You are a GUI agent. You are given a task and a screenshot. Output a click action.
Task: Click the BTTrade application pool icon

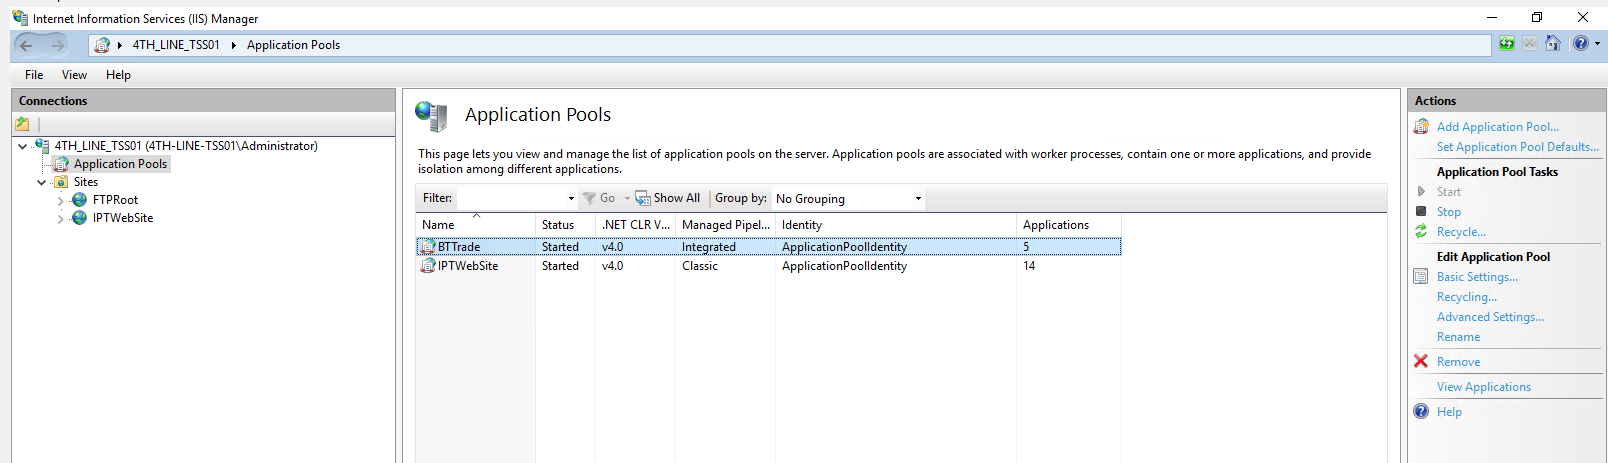coord(428,247)
